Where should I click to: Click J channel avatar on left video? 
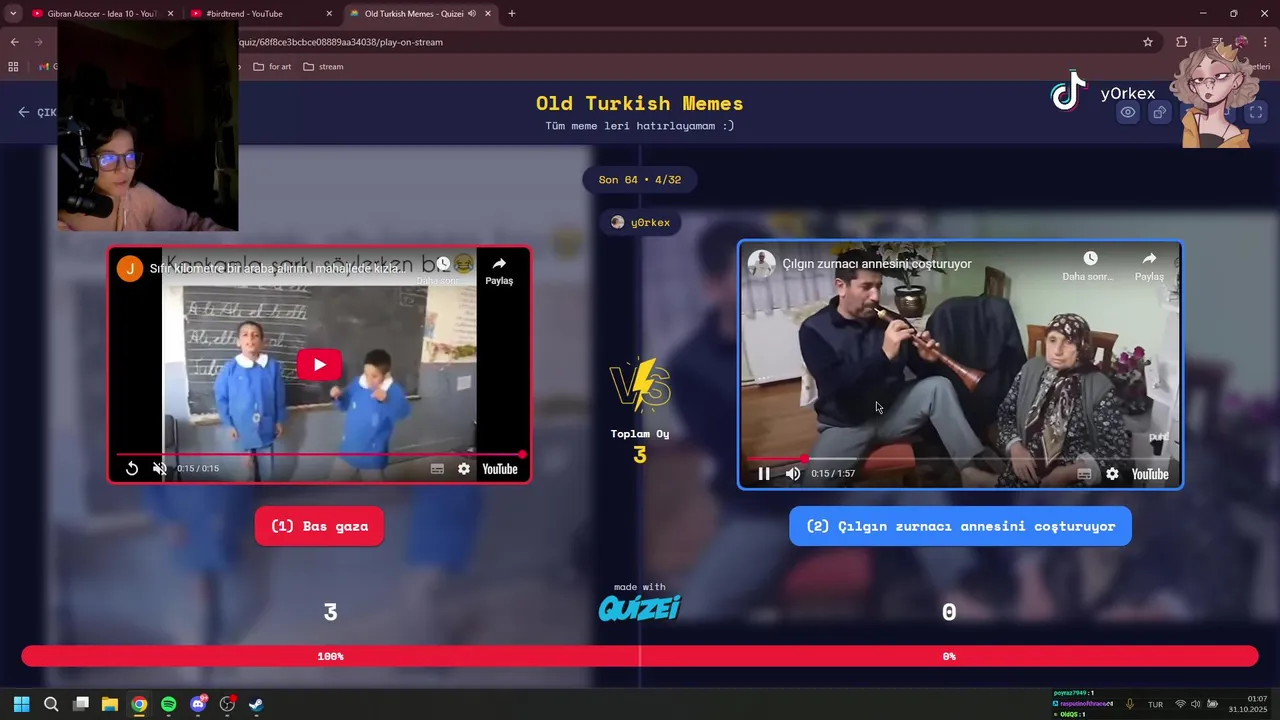click(x=130, y=268)
